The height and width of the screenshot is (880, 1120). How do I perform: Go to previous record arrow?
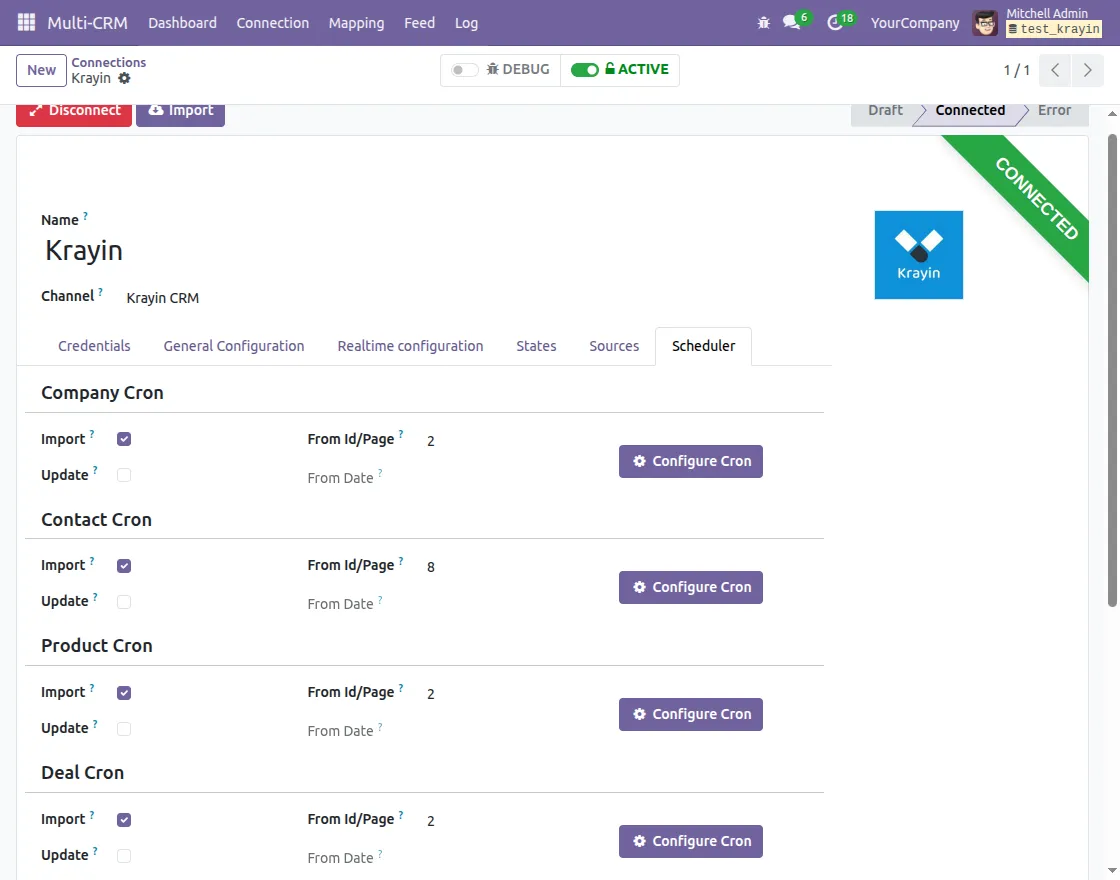(x=1055, y=70)
